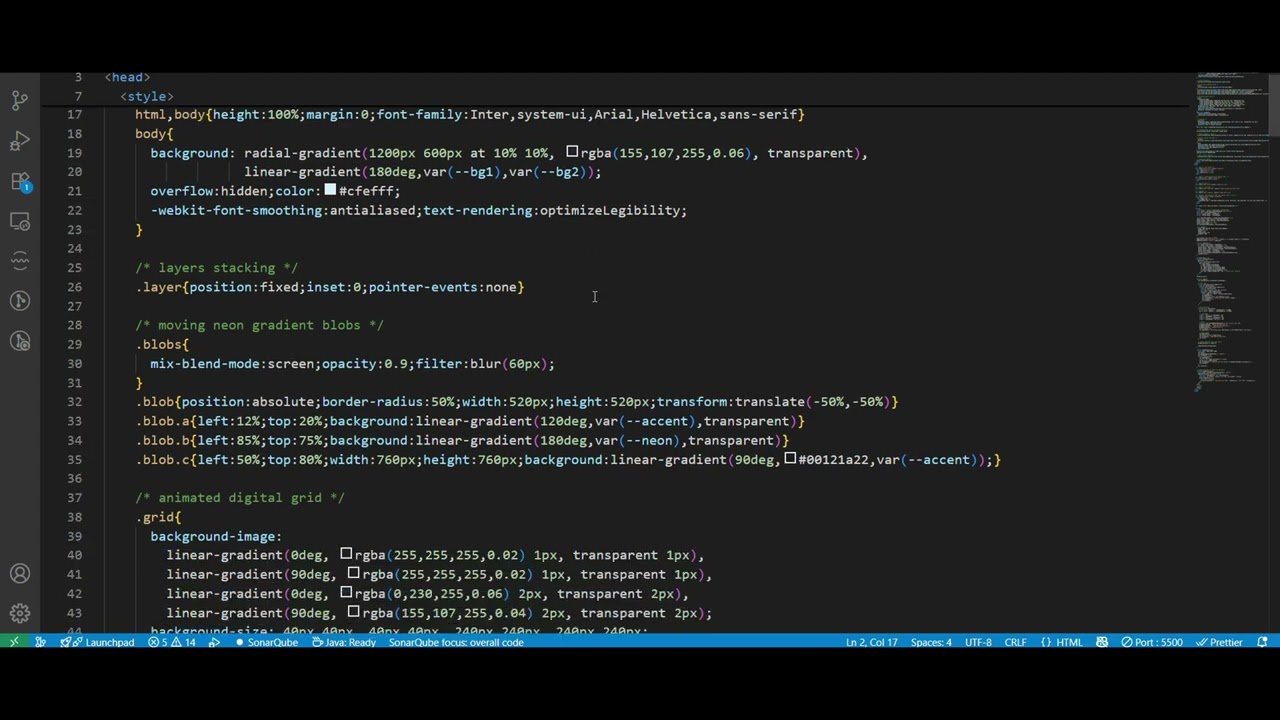Click the #00121a22 color swatch
This screenshot has width=1280, height=720.
click(x=790, y=459)
